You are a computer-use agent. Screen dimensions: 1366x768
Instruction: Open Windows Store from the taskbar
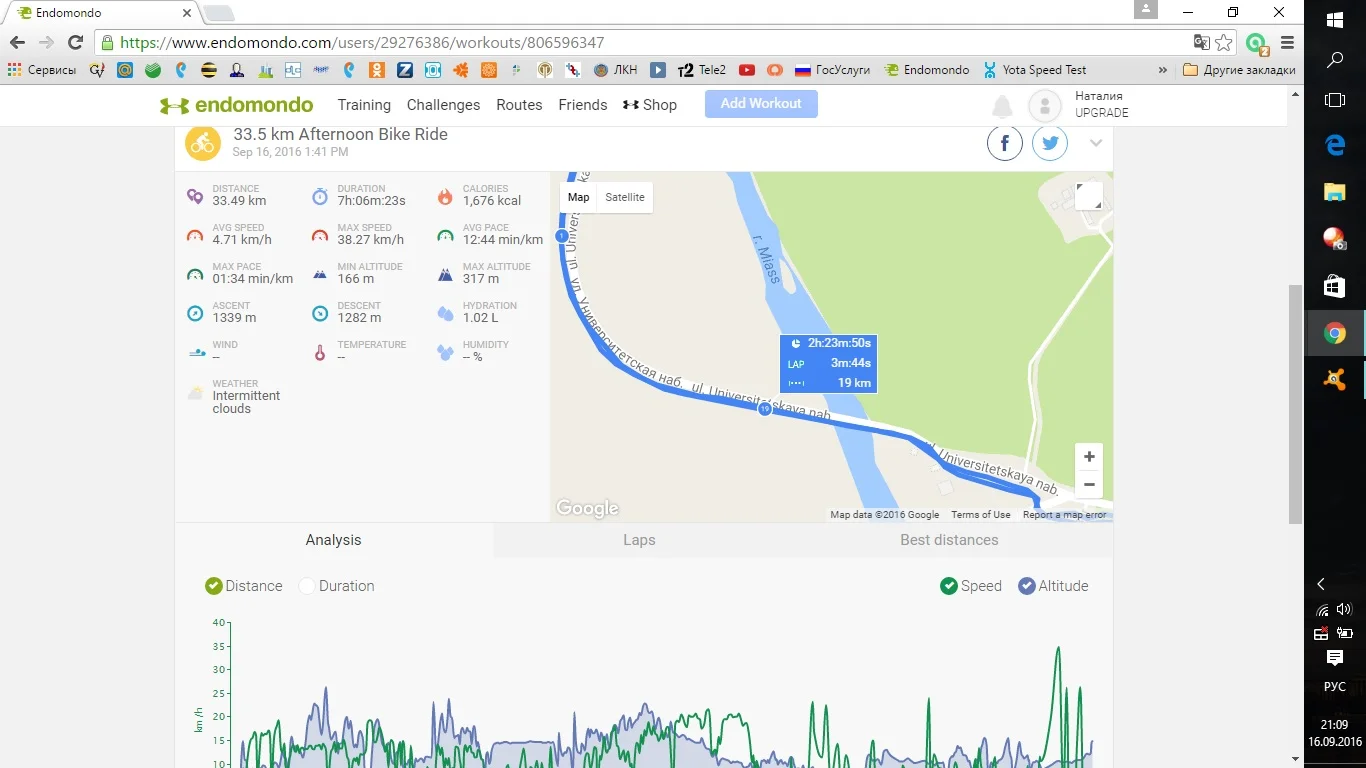pos(1335,287)
